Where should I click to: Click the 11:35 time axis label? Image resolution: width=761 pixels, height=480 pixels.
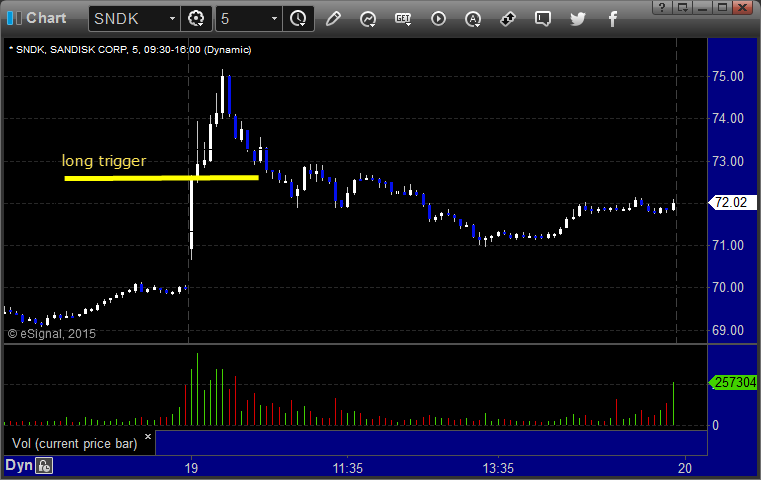347,468
